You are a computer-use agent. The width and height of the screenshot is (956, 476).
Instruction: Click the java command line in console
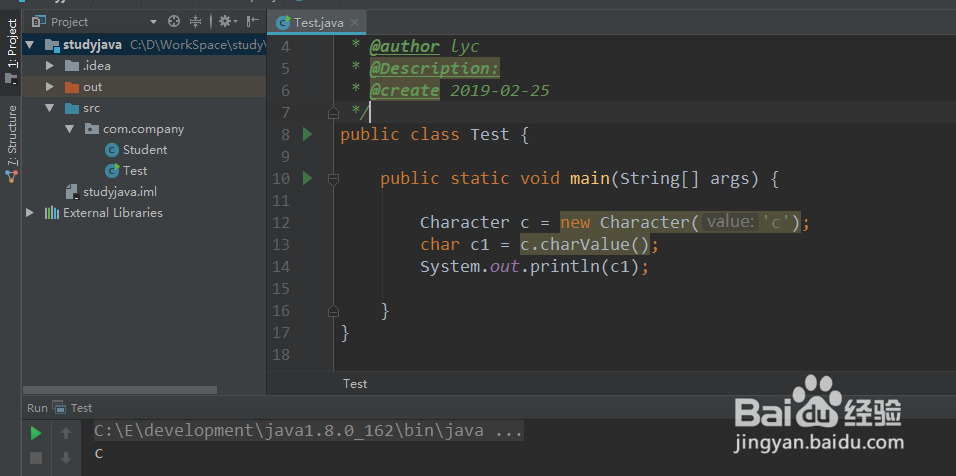tap(308, 431)
